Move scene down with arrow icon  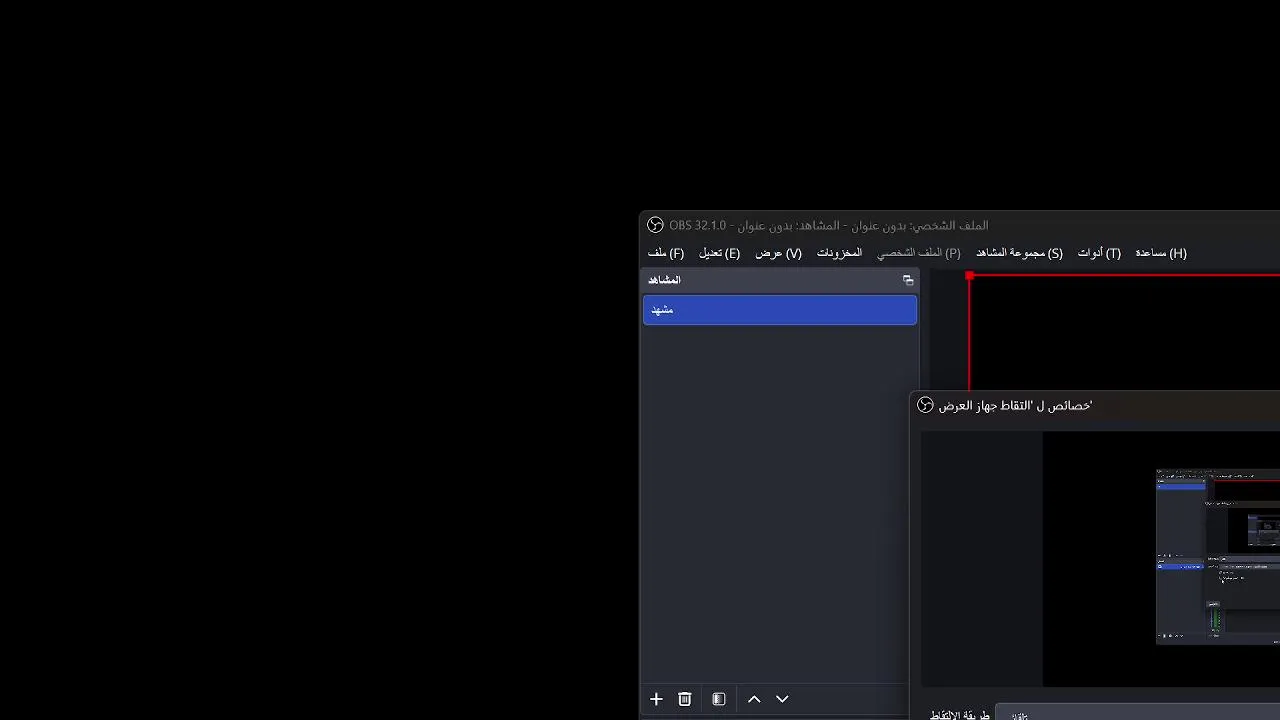(x=782, y=699)
